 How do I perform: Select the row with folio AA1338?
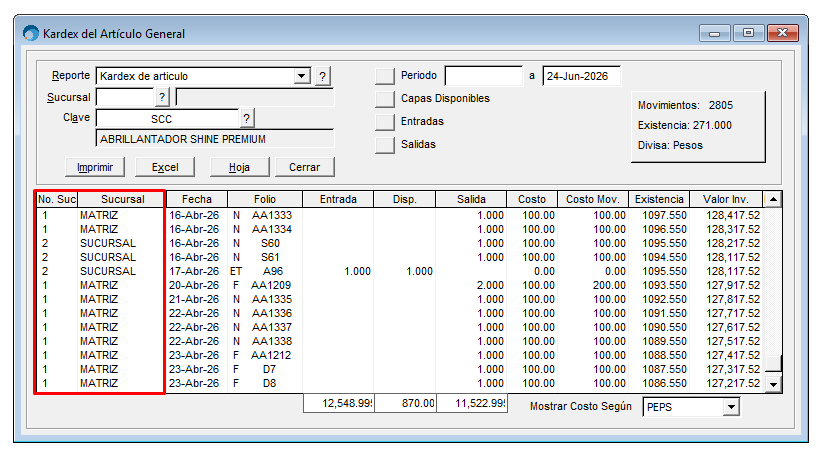[400, 341]
